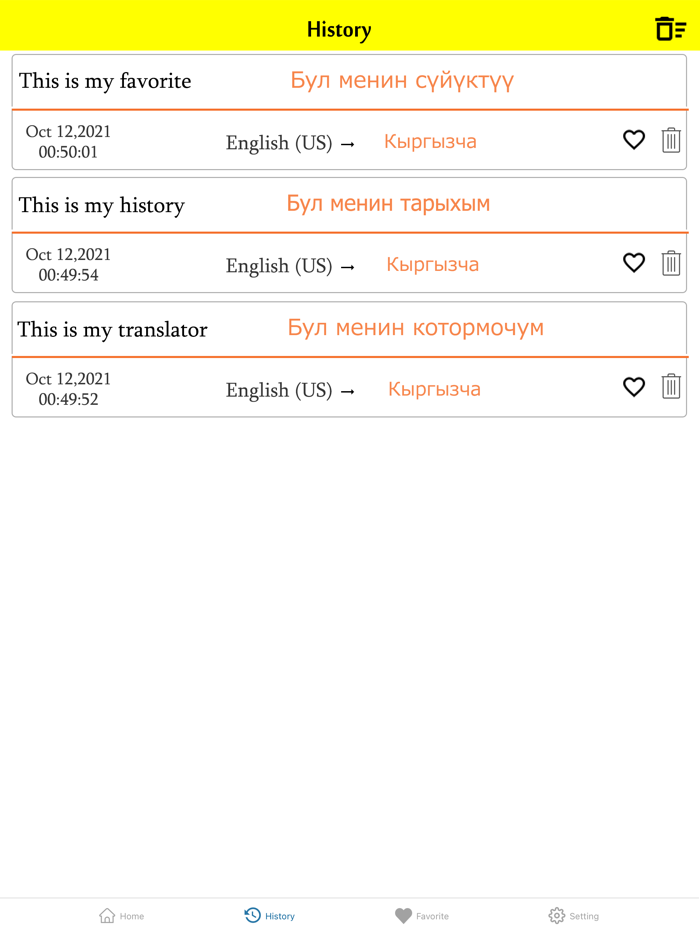Screen dimensions: 700x934
Task: Mark 'This is my translator' as favorite
Action: [x=633, y=387]
